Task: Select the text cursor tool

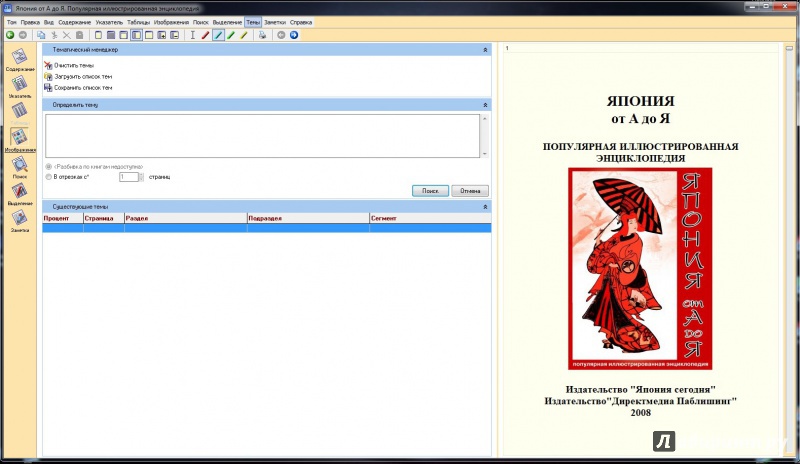Action: (x=193, y=35)
